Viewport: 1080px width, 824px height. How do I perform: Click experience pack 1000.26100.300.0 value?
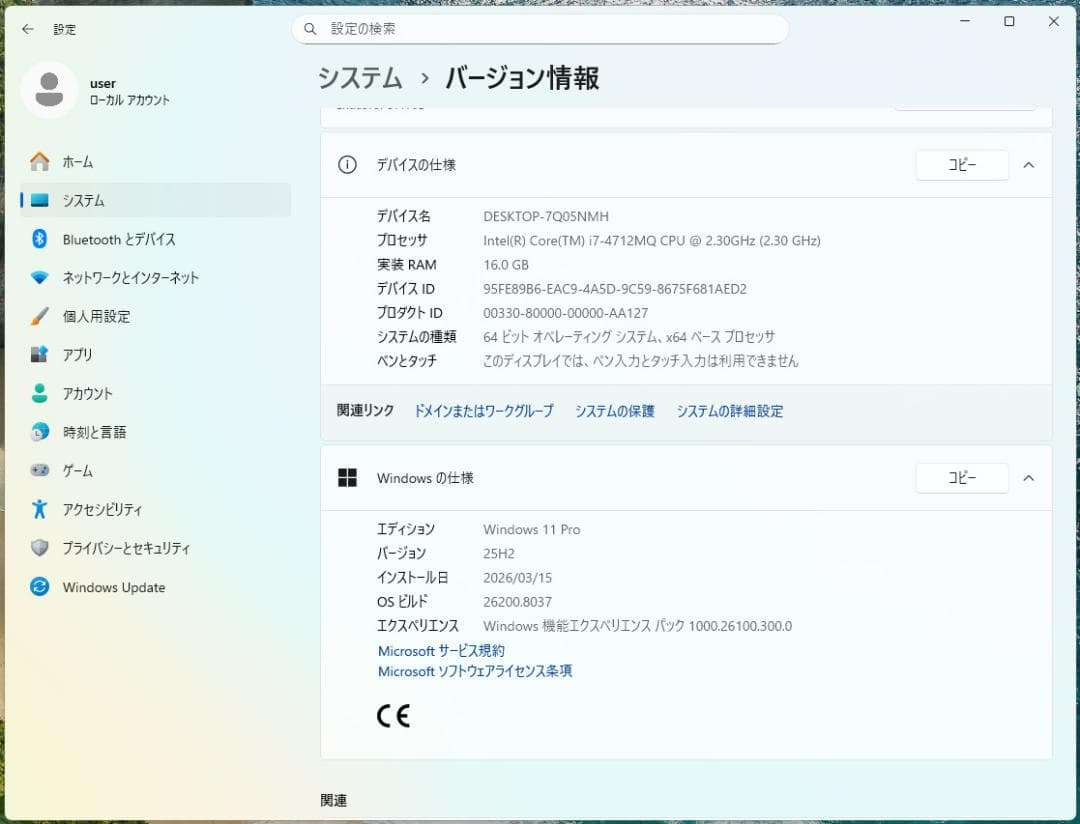(x=637, y=626)
